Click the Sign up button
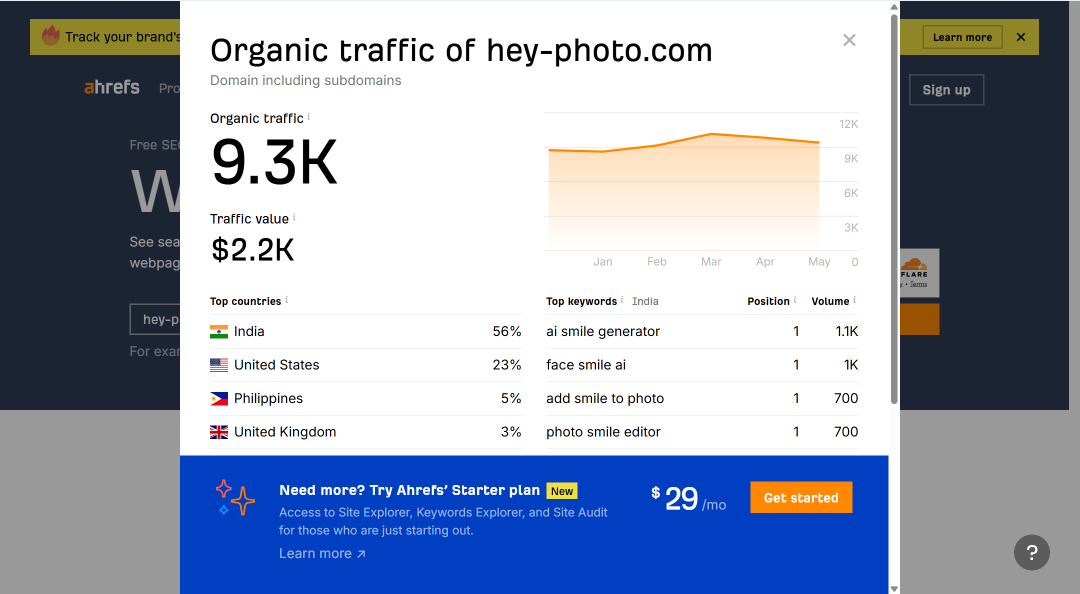1080x594 pixels. (946, 90)
